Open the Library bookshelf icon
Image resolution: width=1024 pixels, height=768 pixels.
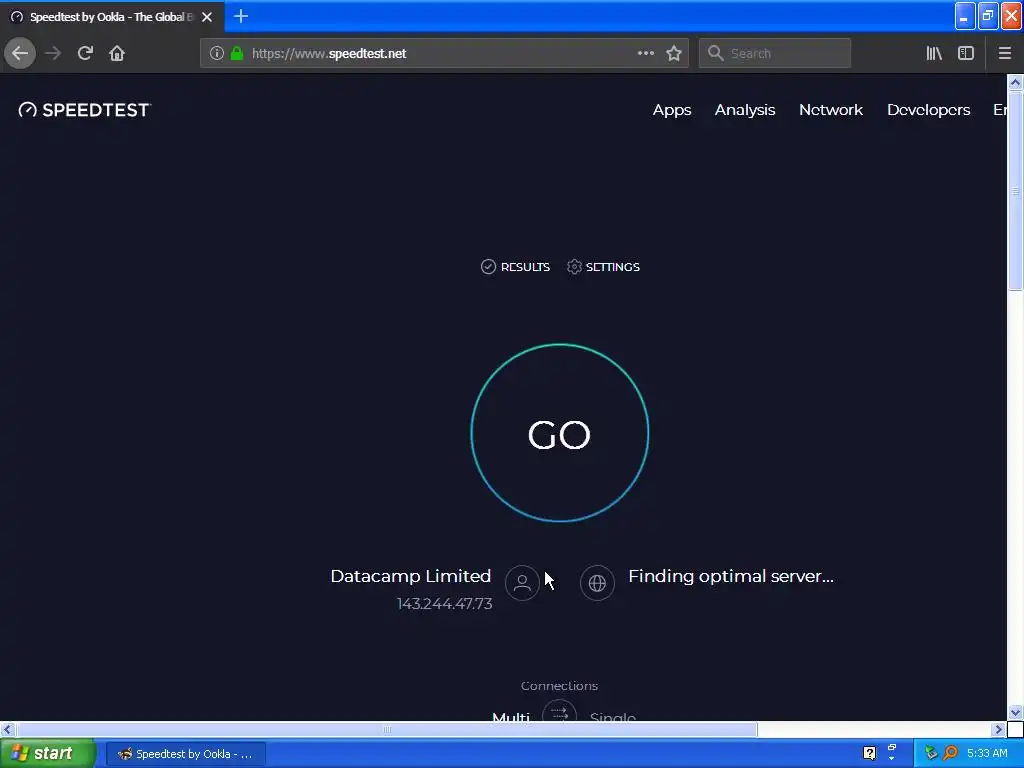click(x=934, y=53)
